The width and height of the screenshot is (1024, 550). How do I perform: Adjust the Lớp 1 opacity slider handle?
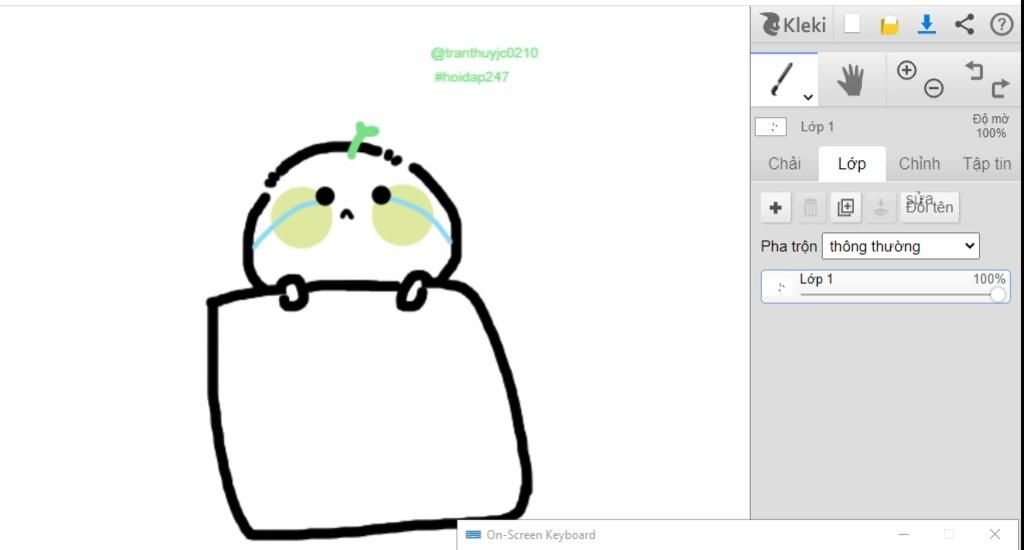pyautogui.click(x=997, y=295)
